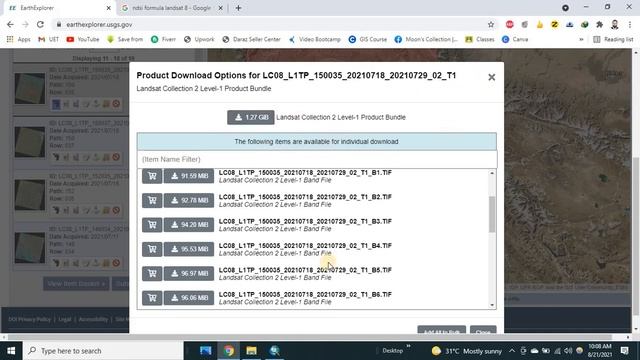640x360 pixels.
Task: Open the Classes bookmark
Action: [x=480, y=39]
